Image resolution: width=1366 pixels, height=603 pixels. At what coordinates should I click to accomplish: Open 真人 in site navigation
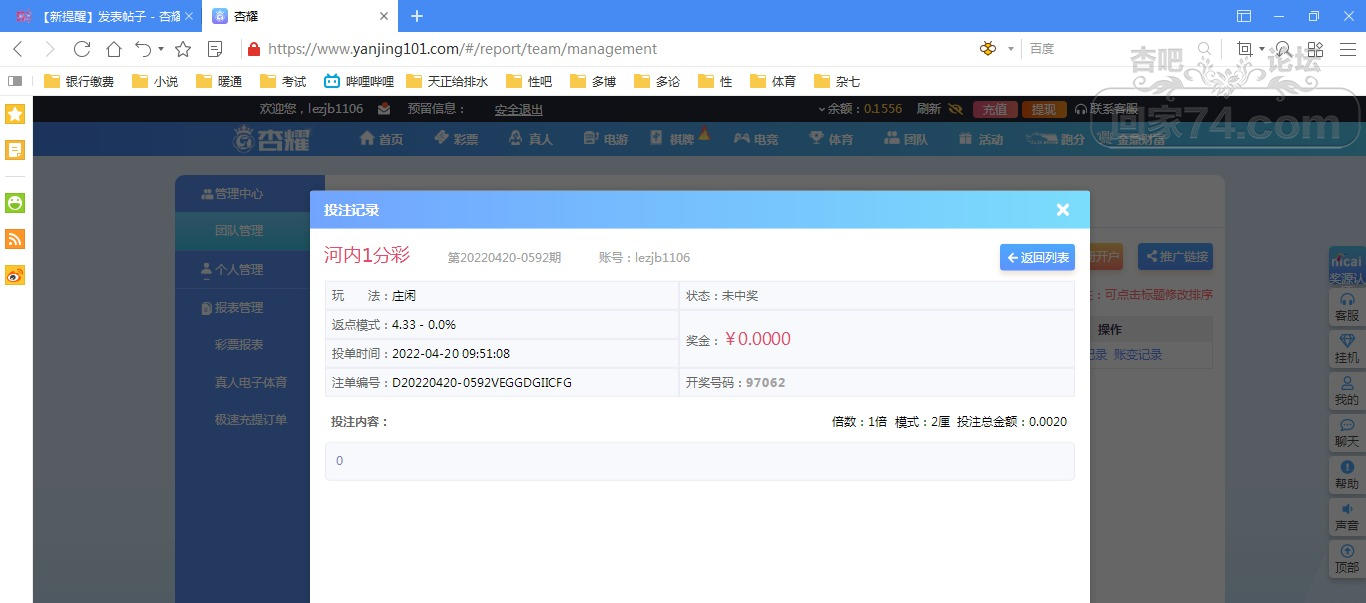click(531, 139)
